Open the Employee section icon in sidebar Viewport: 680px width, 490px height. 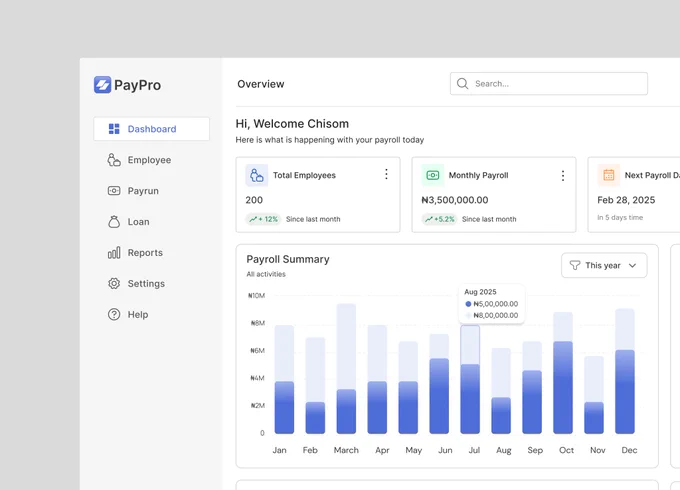click(114, 160)
